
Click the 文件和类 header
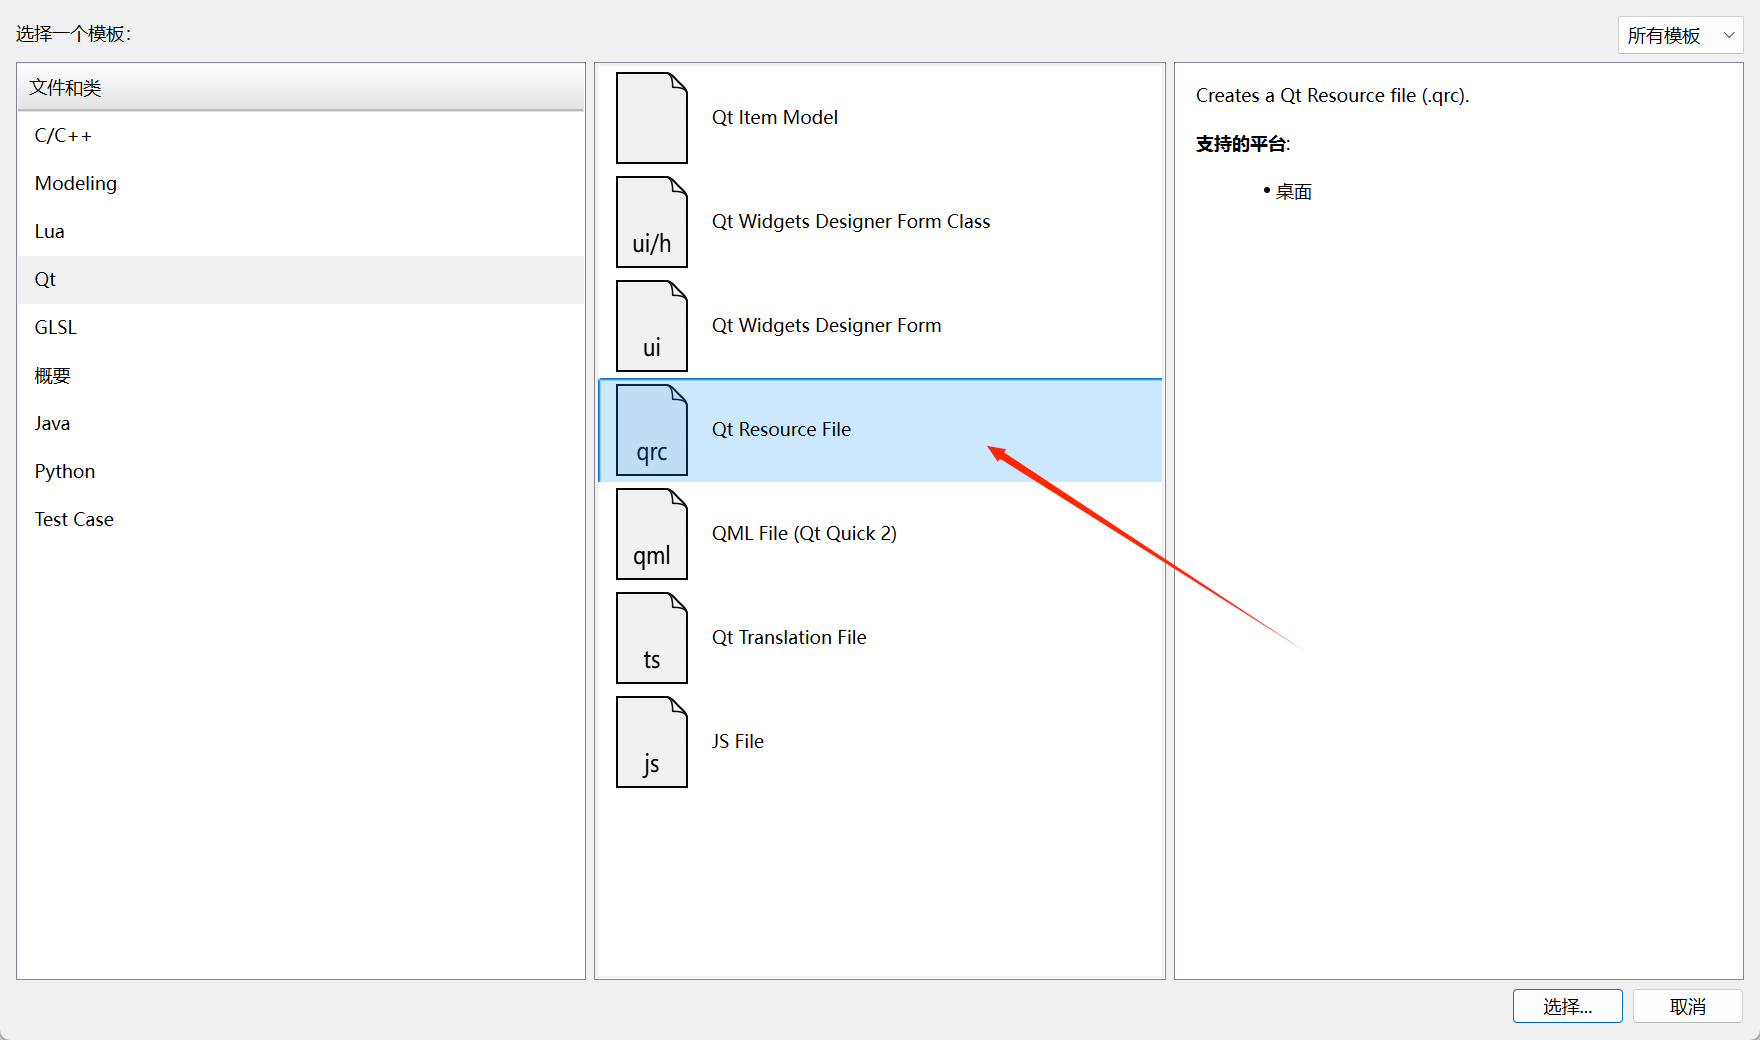coord(300,88)
